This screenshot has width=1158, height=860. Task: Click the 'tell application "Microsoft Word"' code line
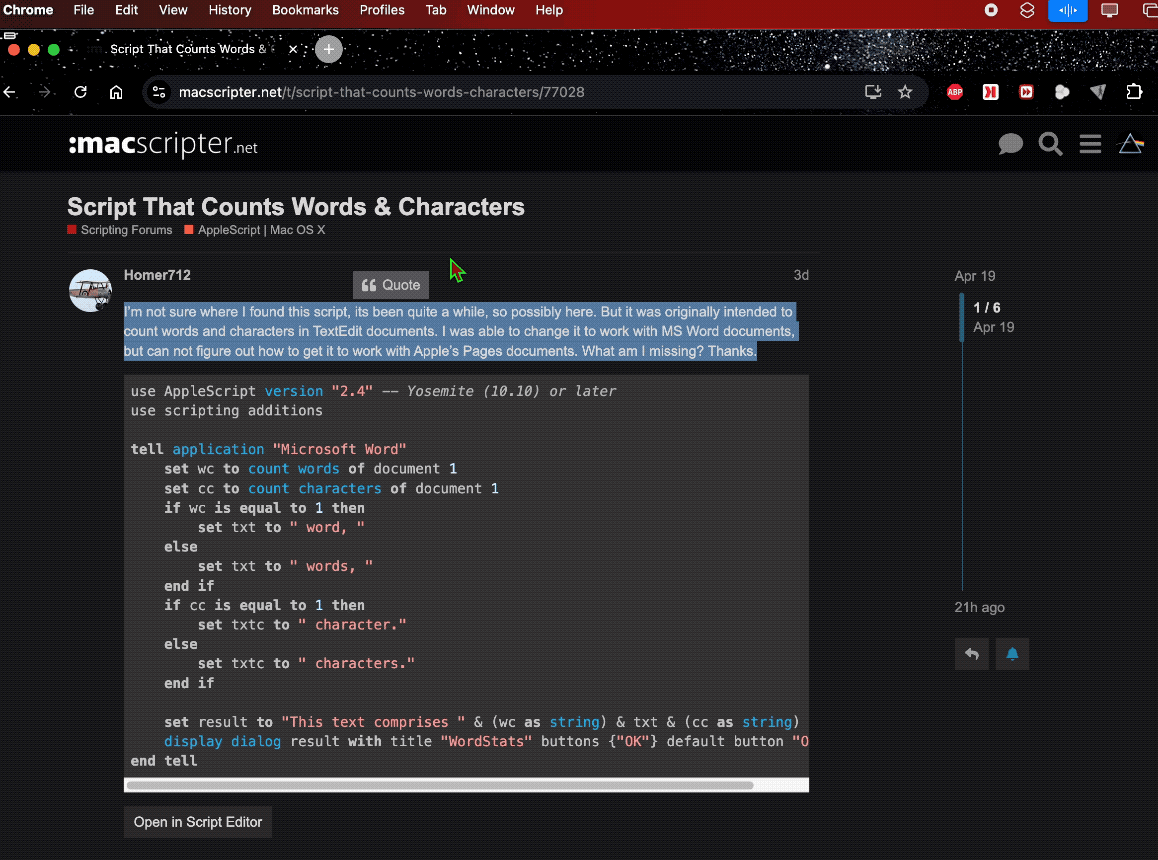[x=269, y=449]
